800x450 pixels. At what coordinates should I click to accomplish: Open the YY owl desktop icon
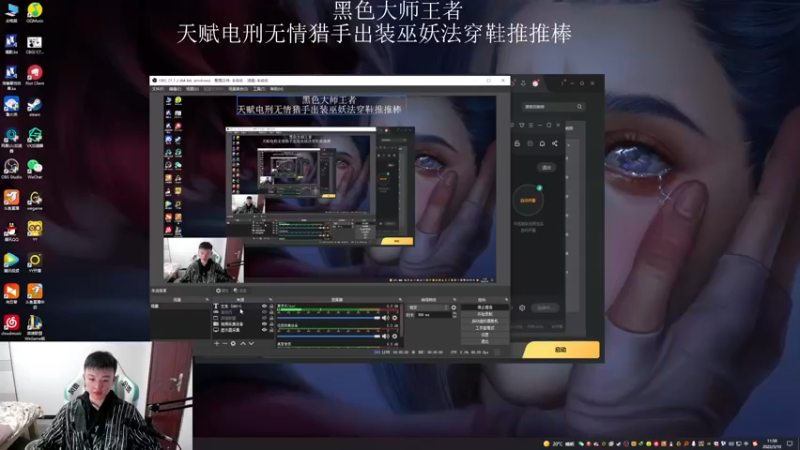pyautogui.click(x=35, y=232)
